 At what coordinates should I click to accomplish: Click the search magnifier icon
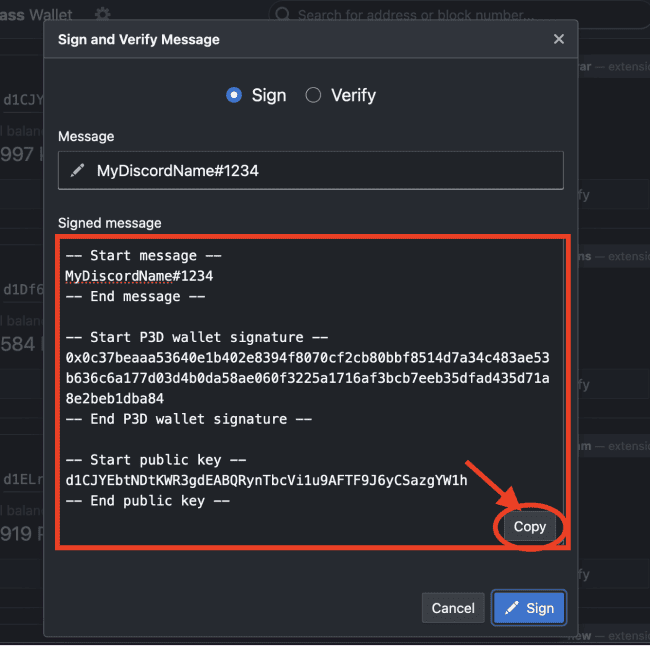(x=282, y=15)
